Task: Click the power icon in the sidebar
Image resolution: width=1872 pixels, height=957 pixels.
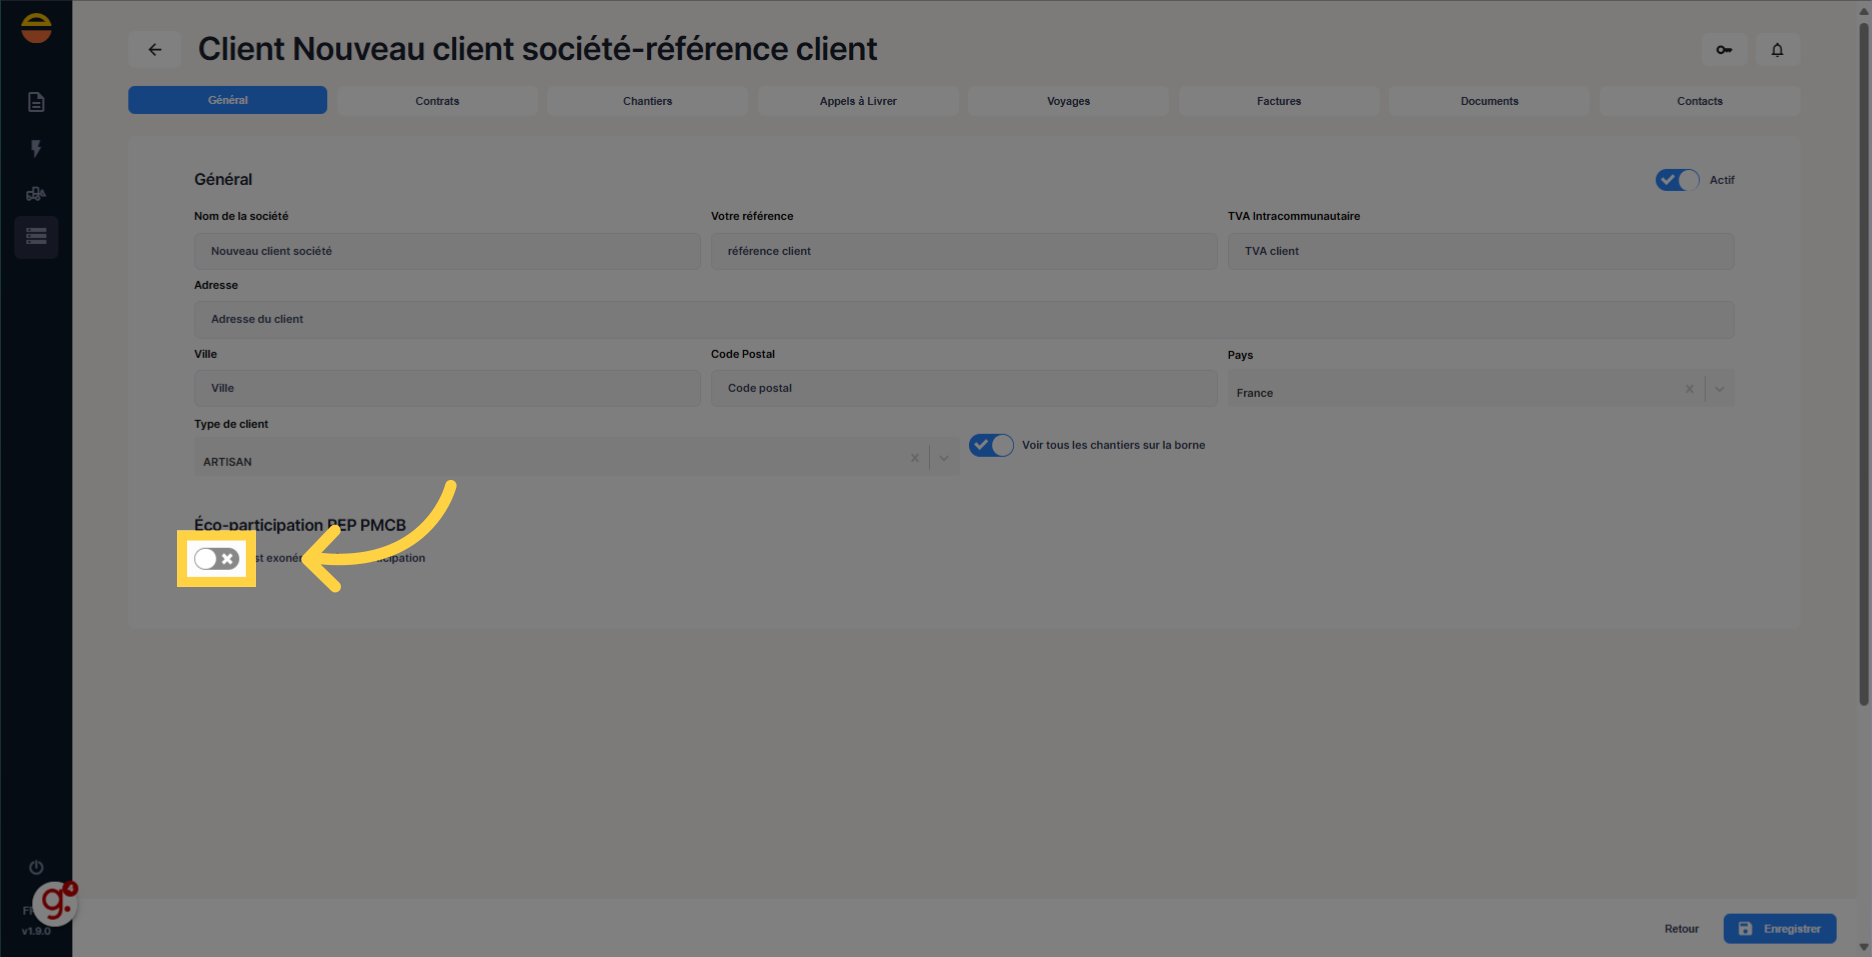Action: point(36,867)
